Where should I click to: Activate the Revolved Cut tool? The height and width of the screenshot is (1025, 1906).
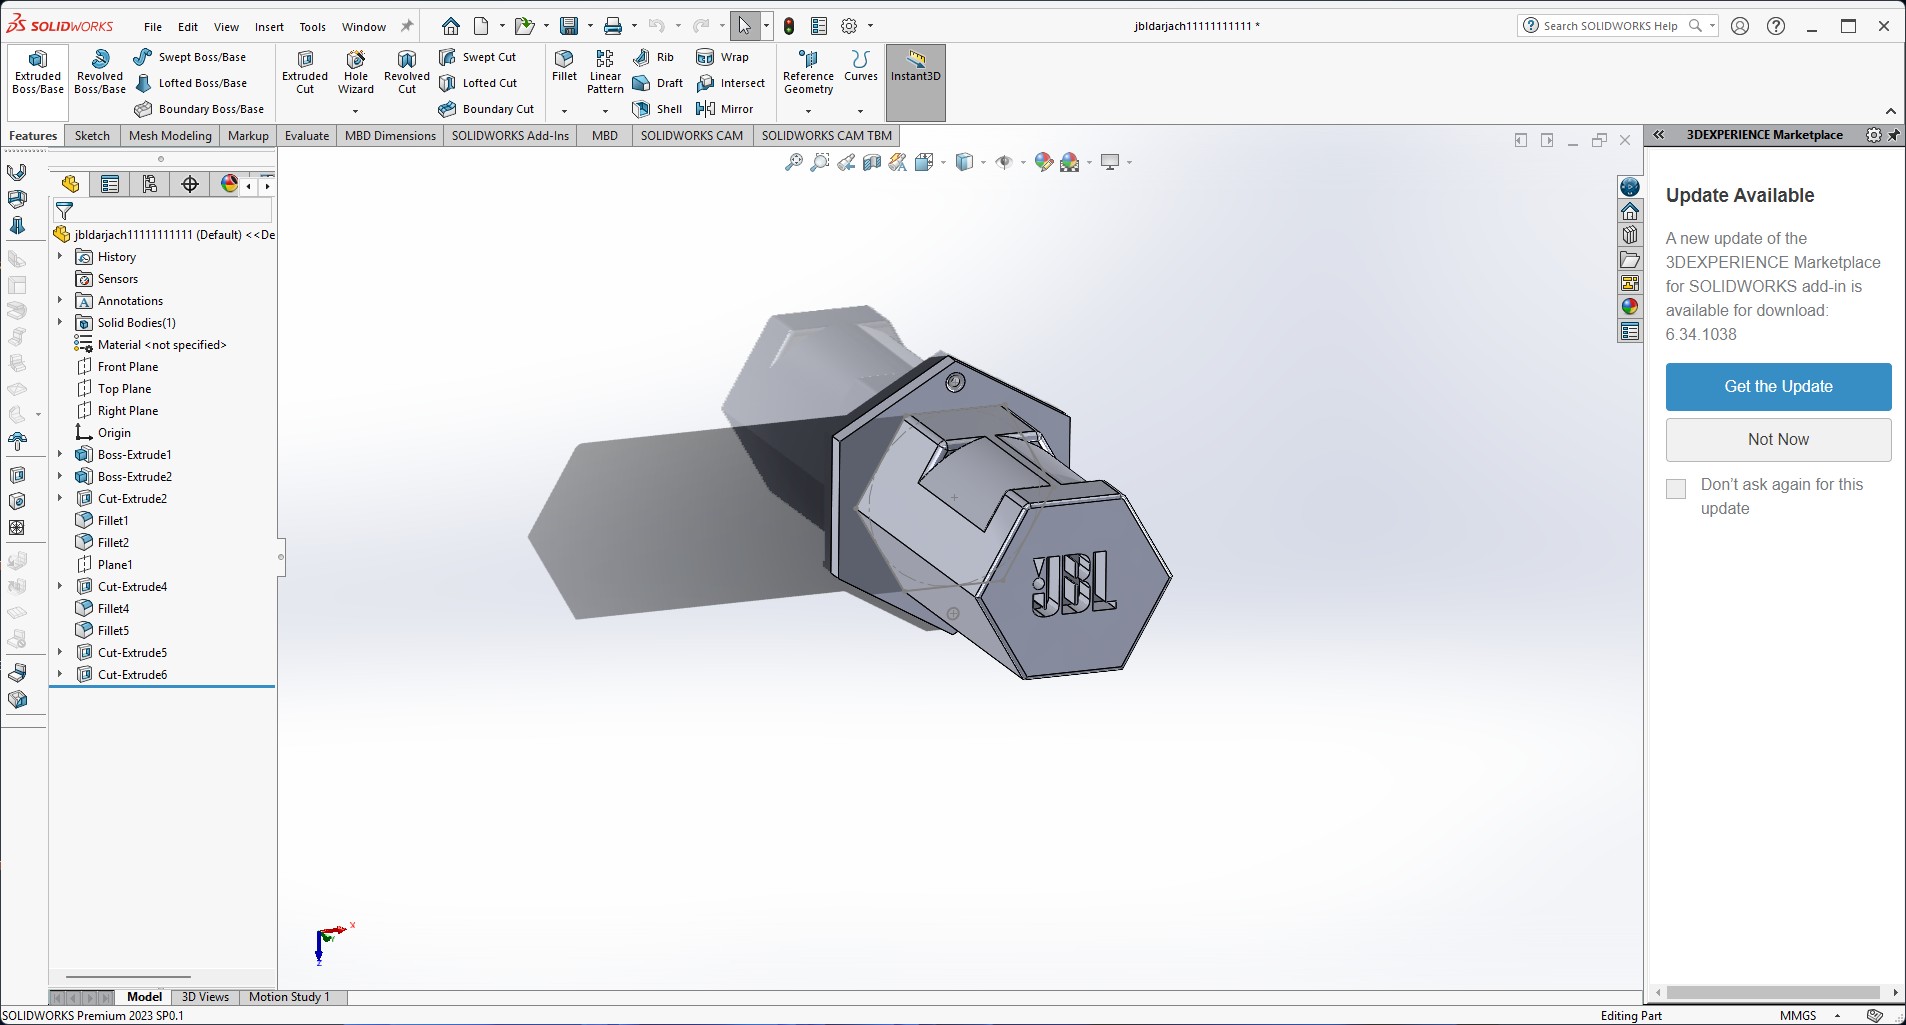407,73
